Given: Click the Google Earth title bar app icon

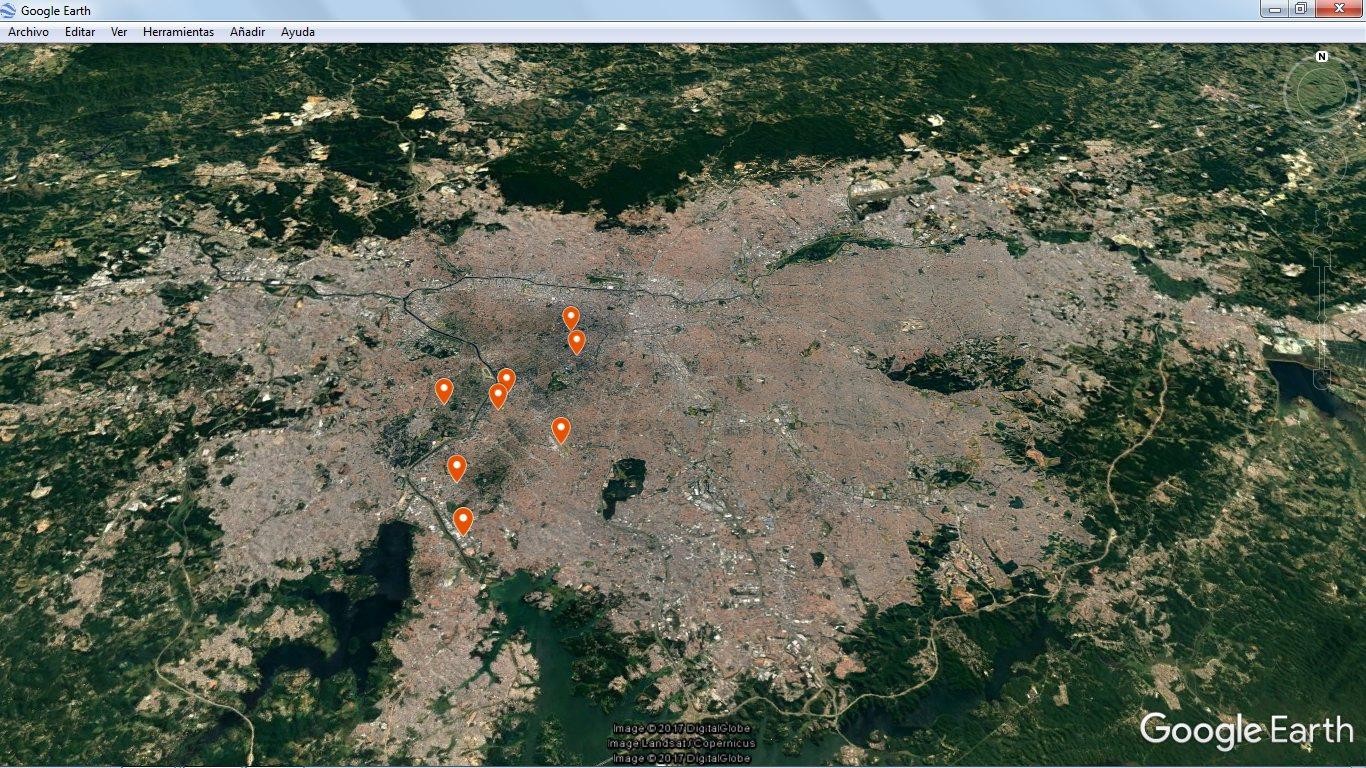Looking at the screenshot, I should point(9,10).
